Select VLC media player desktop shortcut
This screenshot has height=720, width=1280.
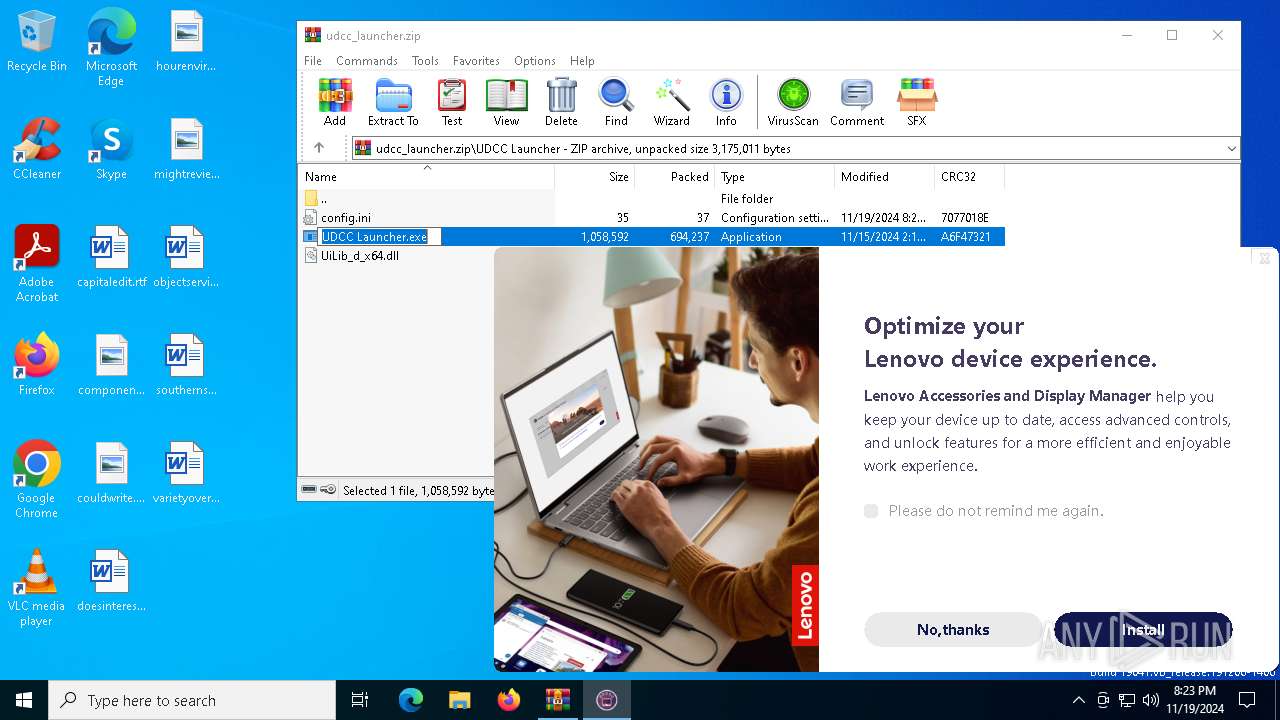pyautogui.click(x=37, y=588)
